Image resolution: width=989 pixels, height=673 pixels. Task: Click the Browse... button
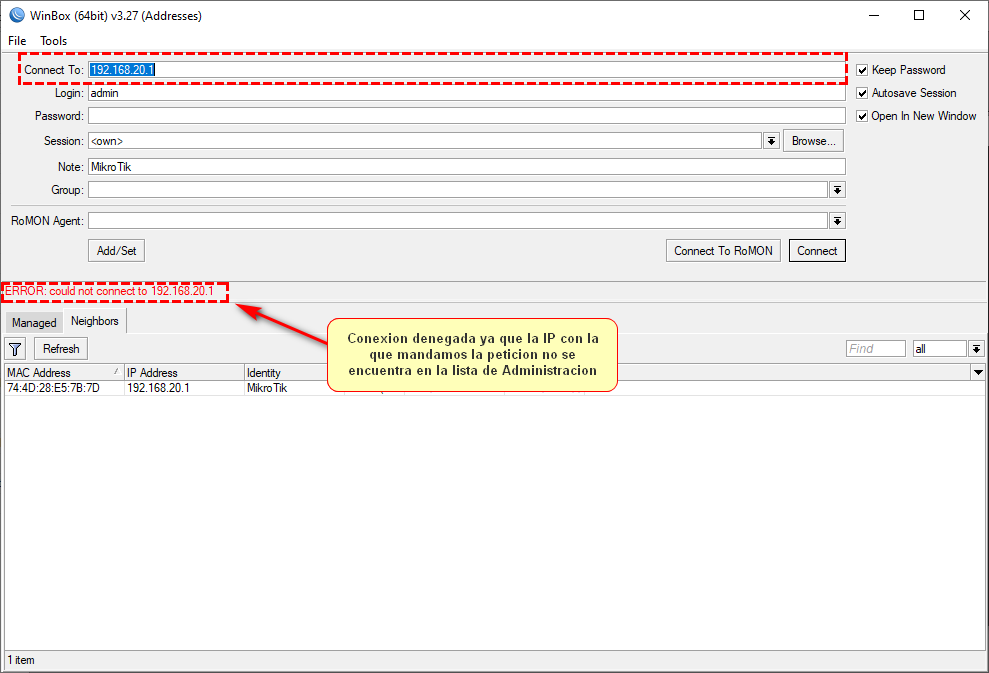[813, 141]
